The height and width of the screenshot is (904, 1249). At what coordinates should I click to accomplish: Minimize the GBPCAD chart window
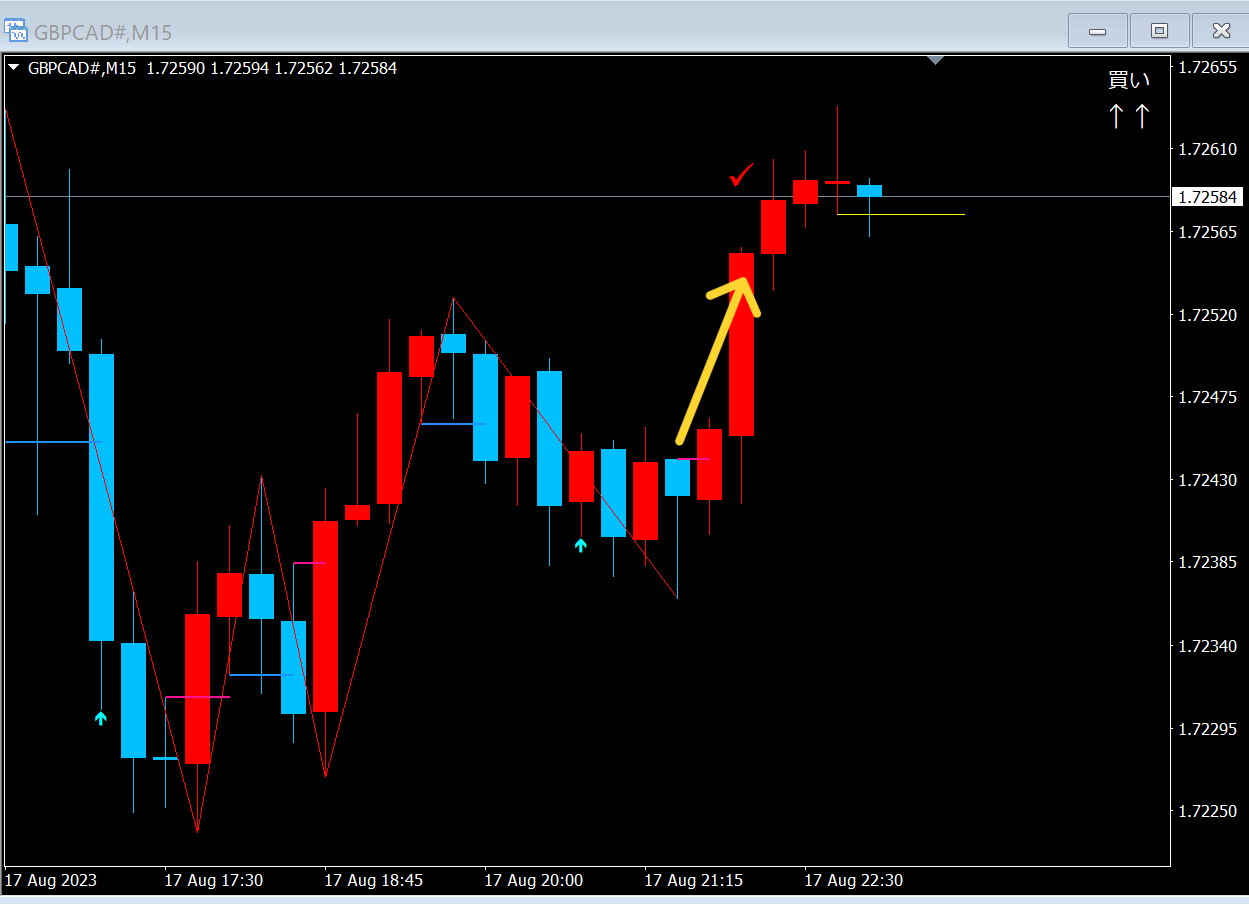click(1097, 31)
